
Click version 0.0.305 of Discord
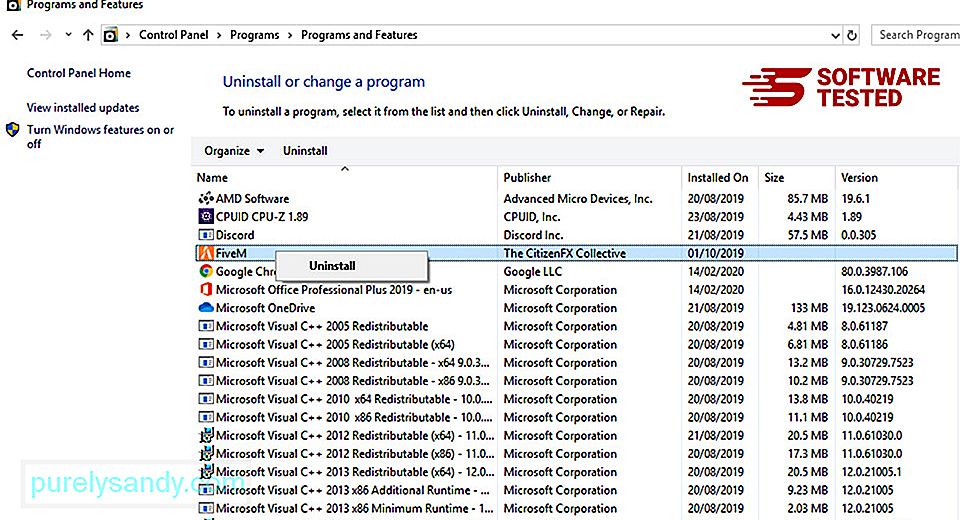pyautogui.click(x=858, y=235)
